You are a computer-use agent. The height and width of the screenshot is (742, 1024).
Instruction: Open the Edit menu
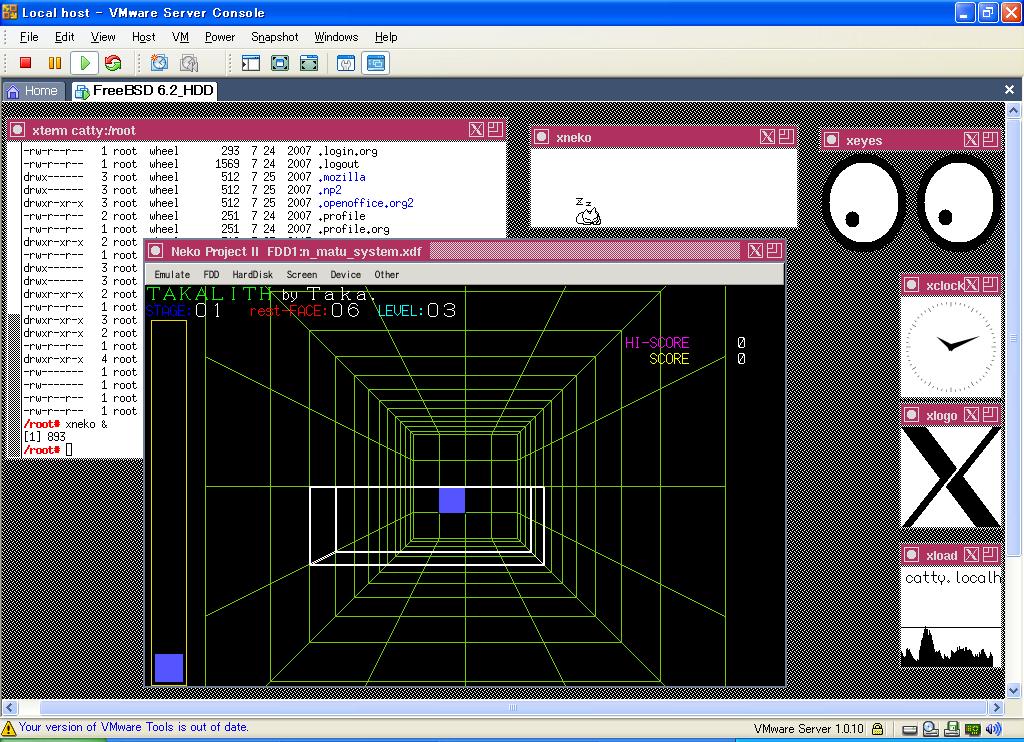[x=65, y=37]
